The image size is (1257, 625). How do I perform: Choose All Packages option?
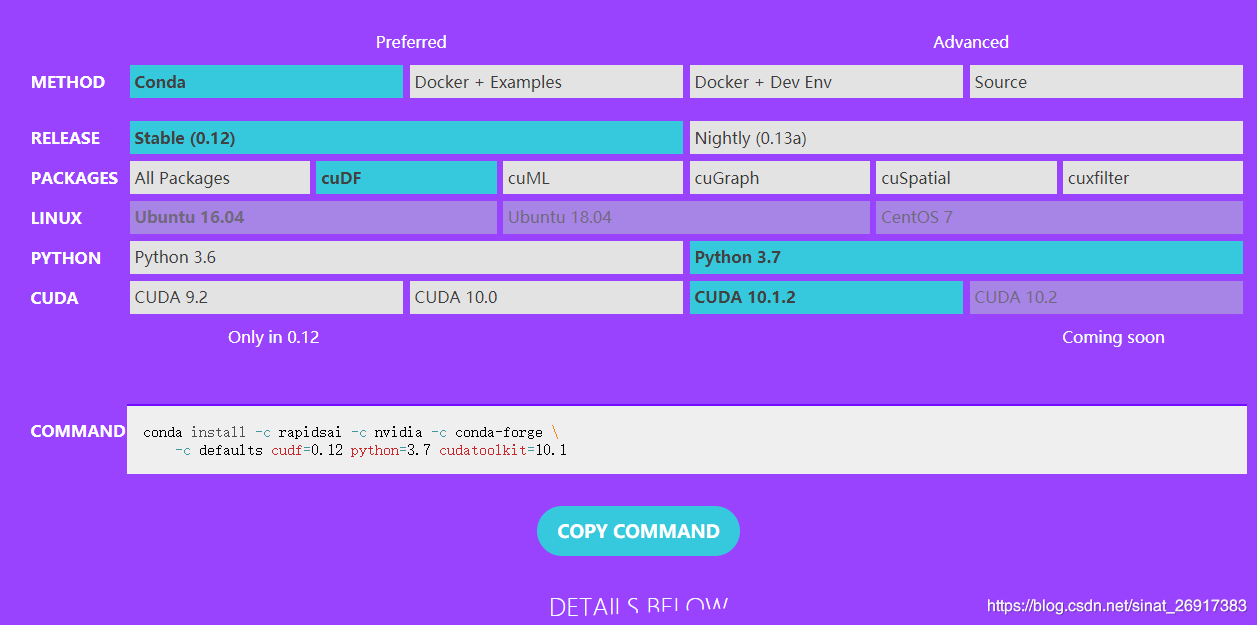pos(219,177)
